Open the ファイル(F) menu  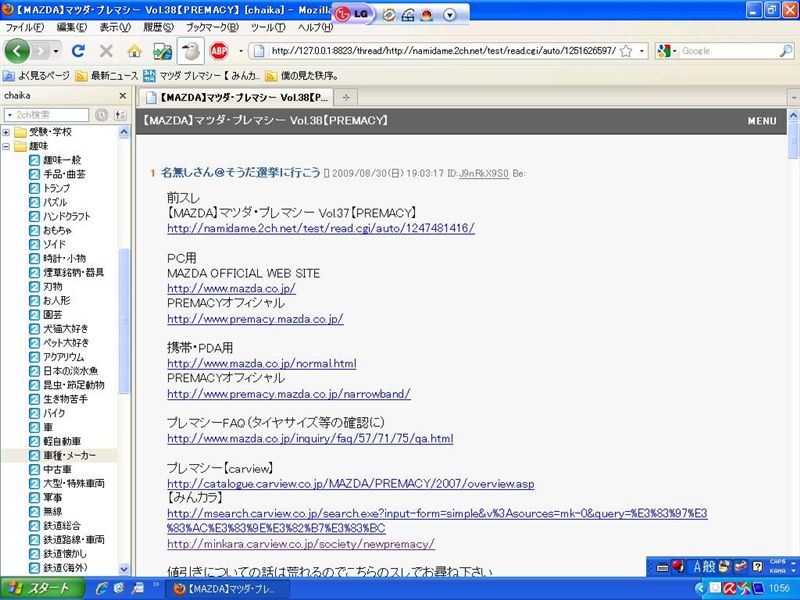tap(24, 27)
